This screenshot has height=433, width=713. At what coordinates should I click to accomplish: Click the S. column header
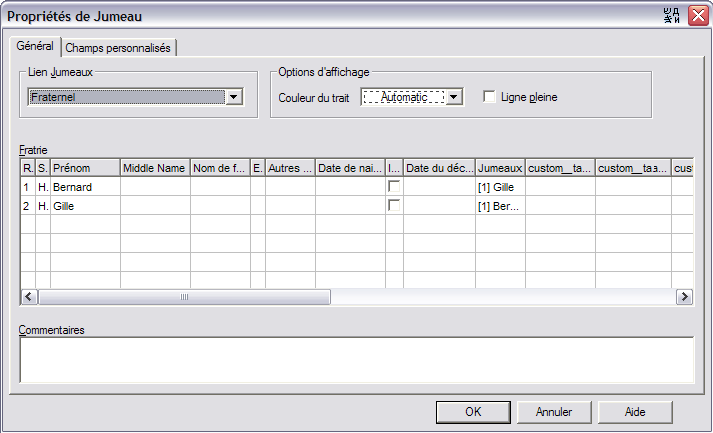[43, 168]
